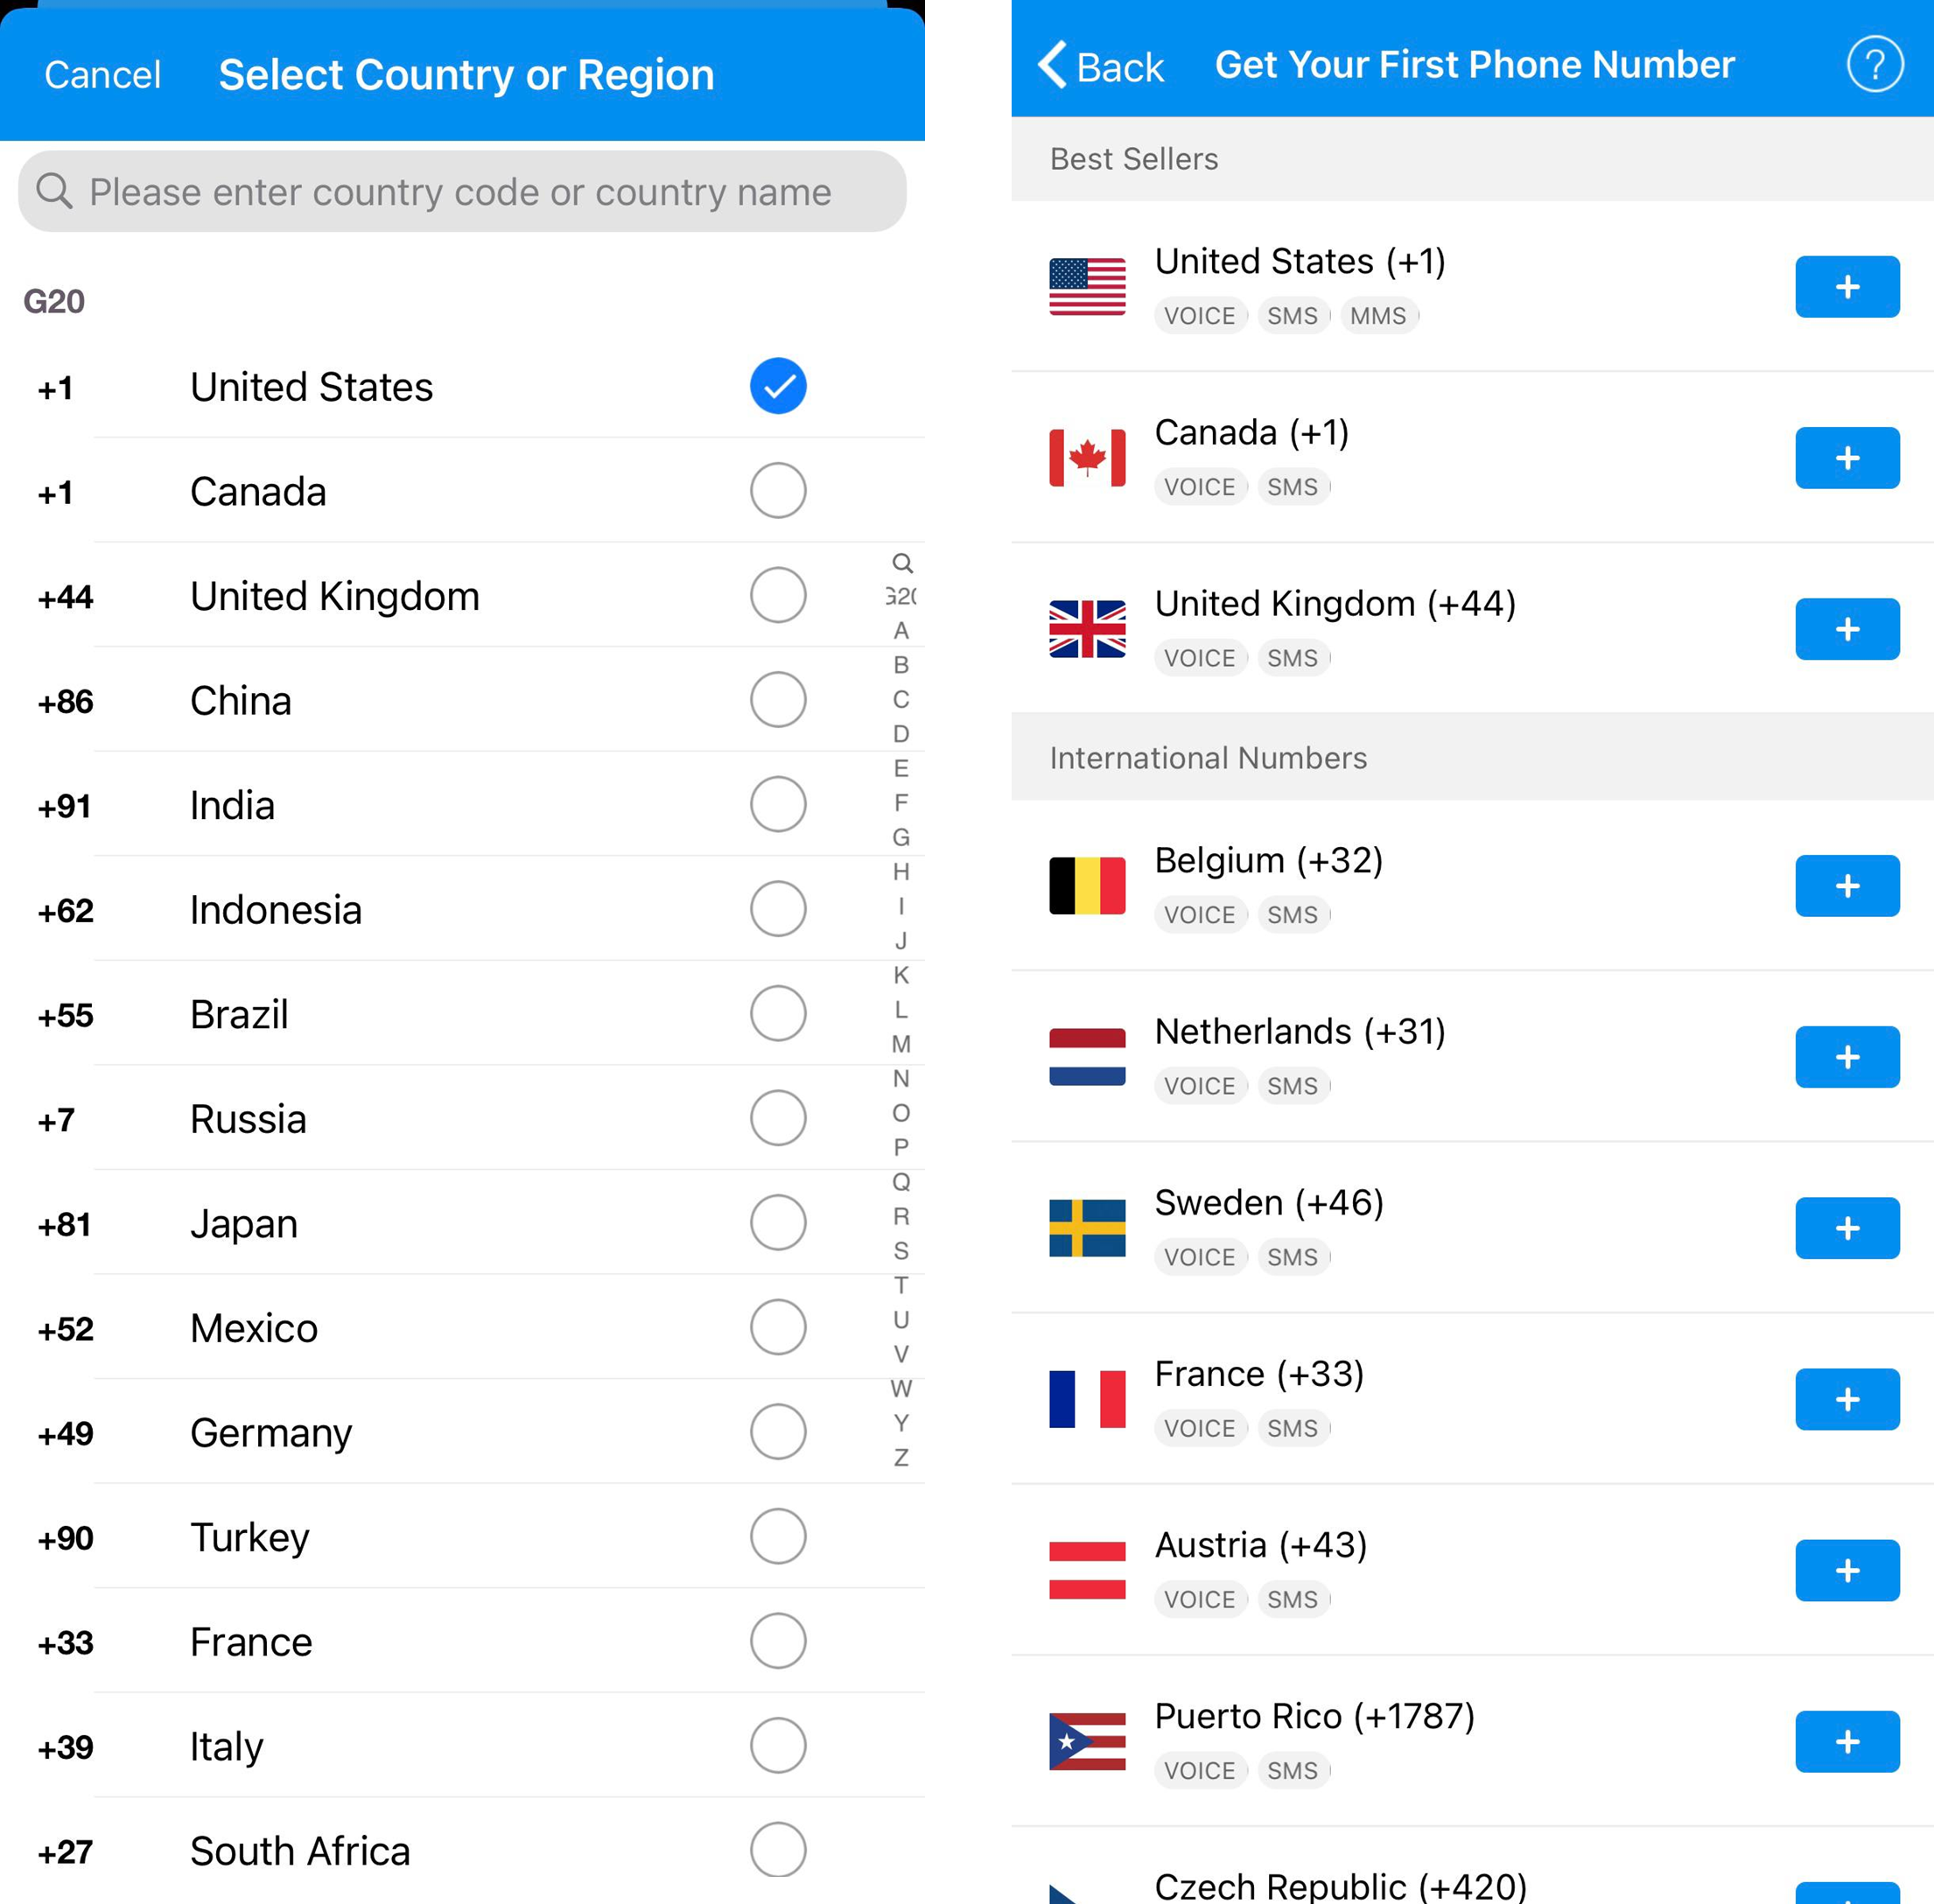Select the Canada radio button
This screenshot has width=1934, height=1904.
778,491
